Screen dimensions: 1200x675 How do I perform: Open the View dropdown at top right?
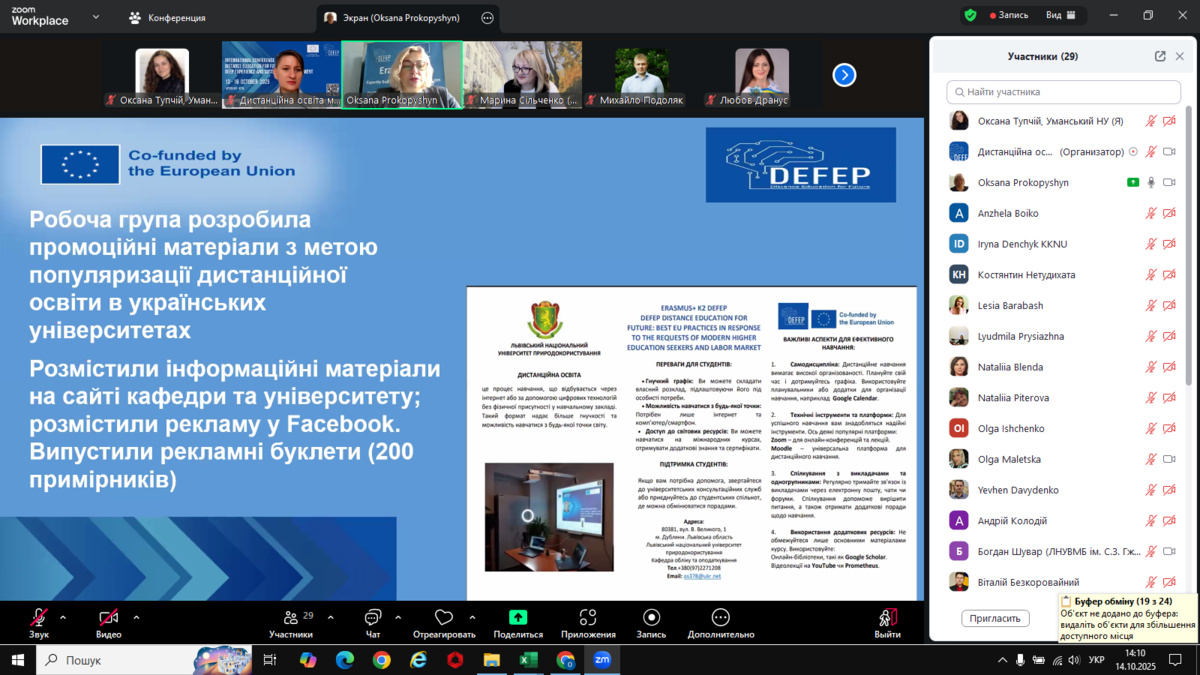click(1060, 16)
